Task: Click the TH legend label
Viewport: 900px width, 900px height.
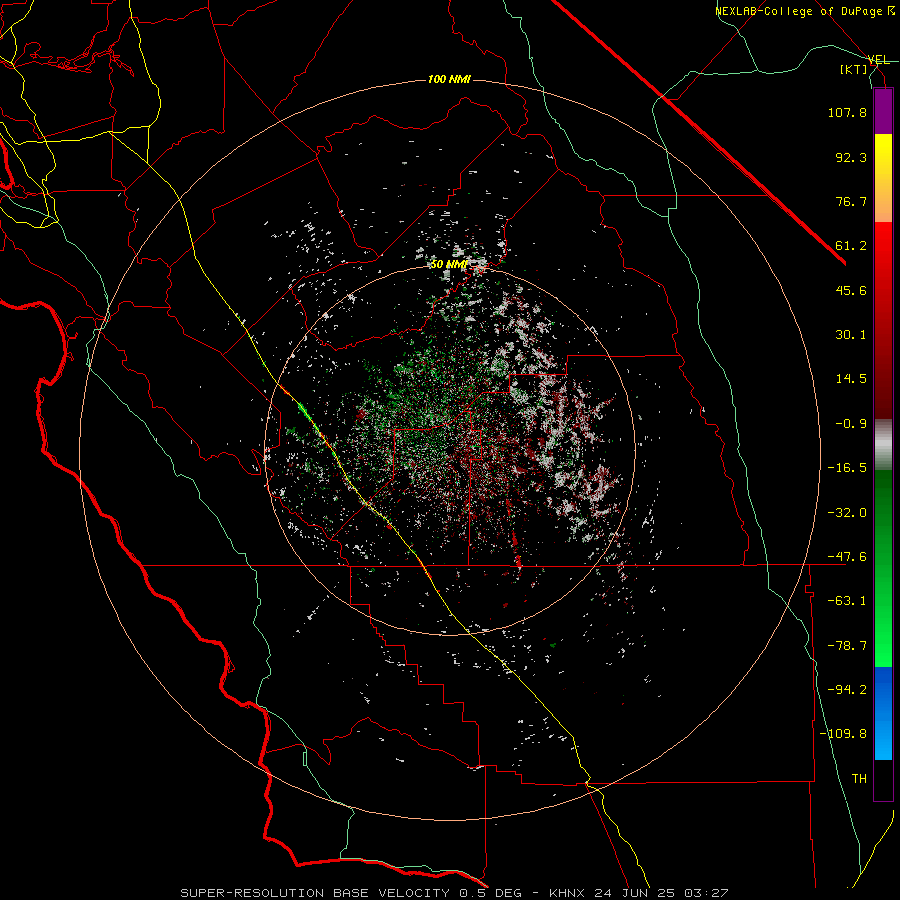Action: [x=859, y=779]
